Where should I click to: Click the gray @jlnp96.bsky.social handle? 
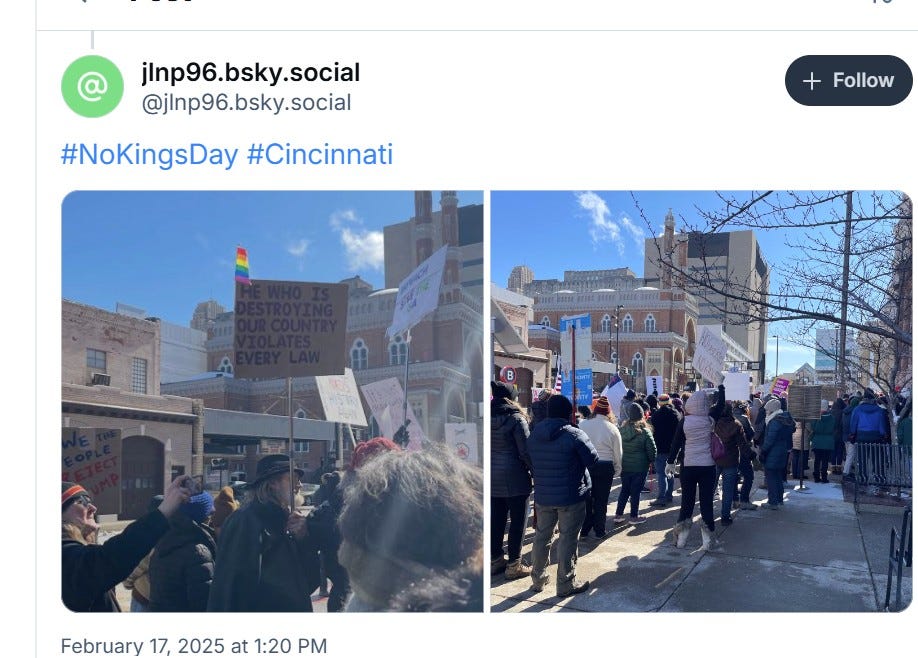[x=246, y=102]
